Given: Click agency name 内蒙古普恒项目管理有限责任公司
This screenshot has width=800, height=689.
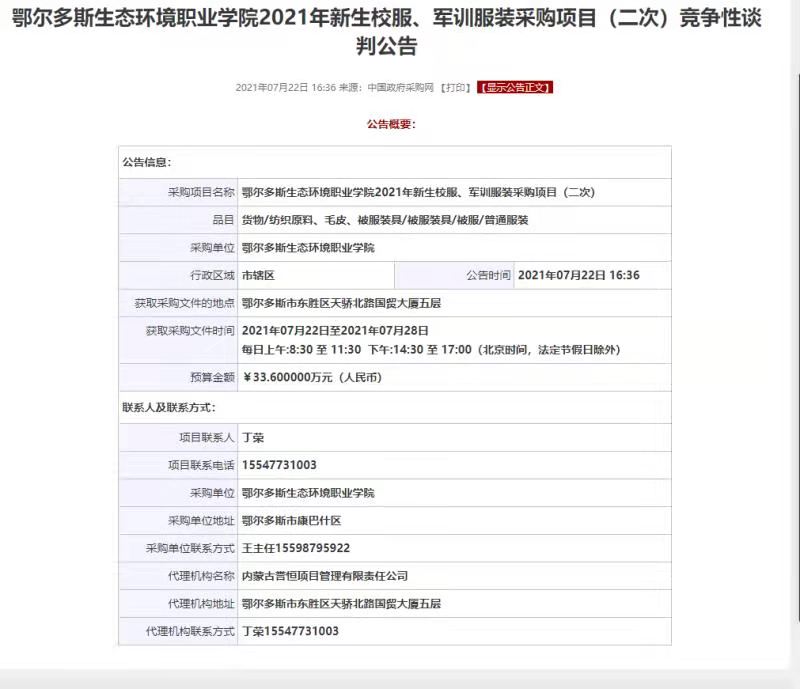Looking at the screenshot, I should pyautogui.click(x=325, y=576).
